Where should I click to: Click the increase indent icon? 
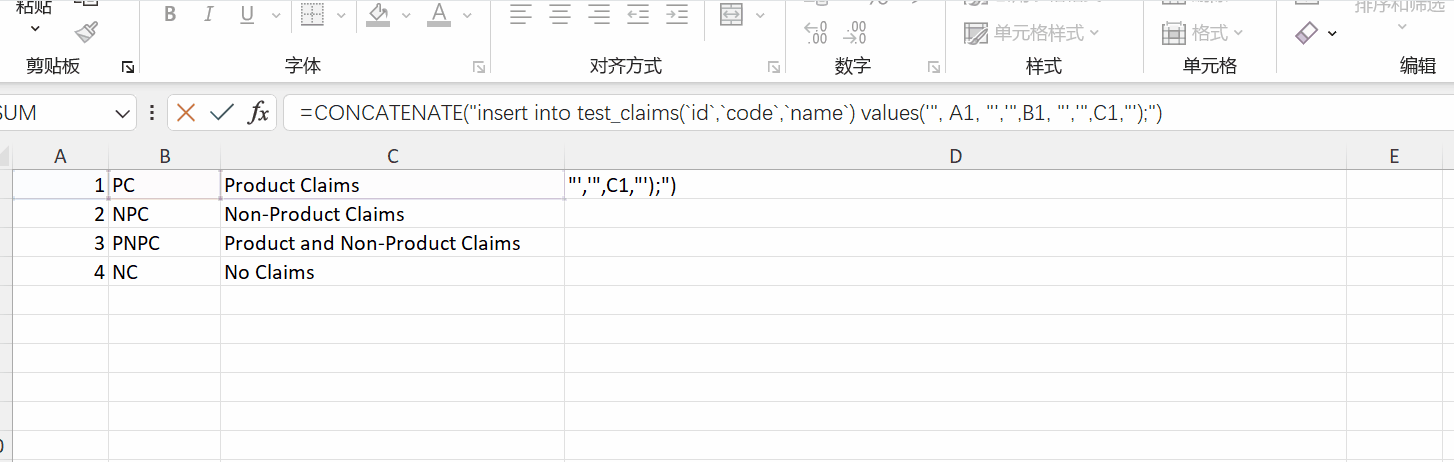click(677, 14)
